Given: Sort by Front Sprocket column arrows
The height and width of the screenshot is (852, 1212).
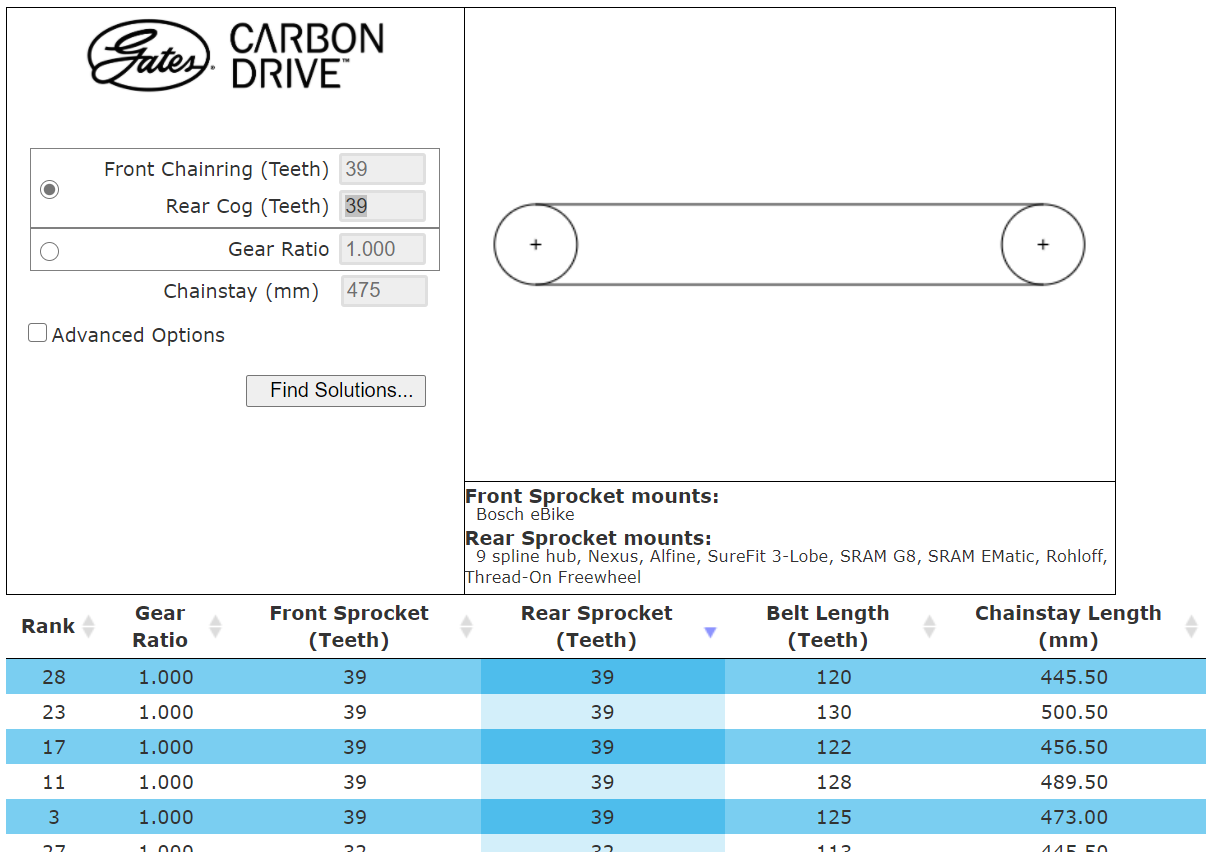Looking at the screenshot, I should pyautogui.click(x=466, y=627).
